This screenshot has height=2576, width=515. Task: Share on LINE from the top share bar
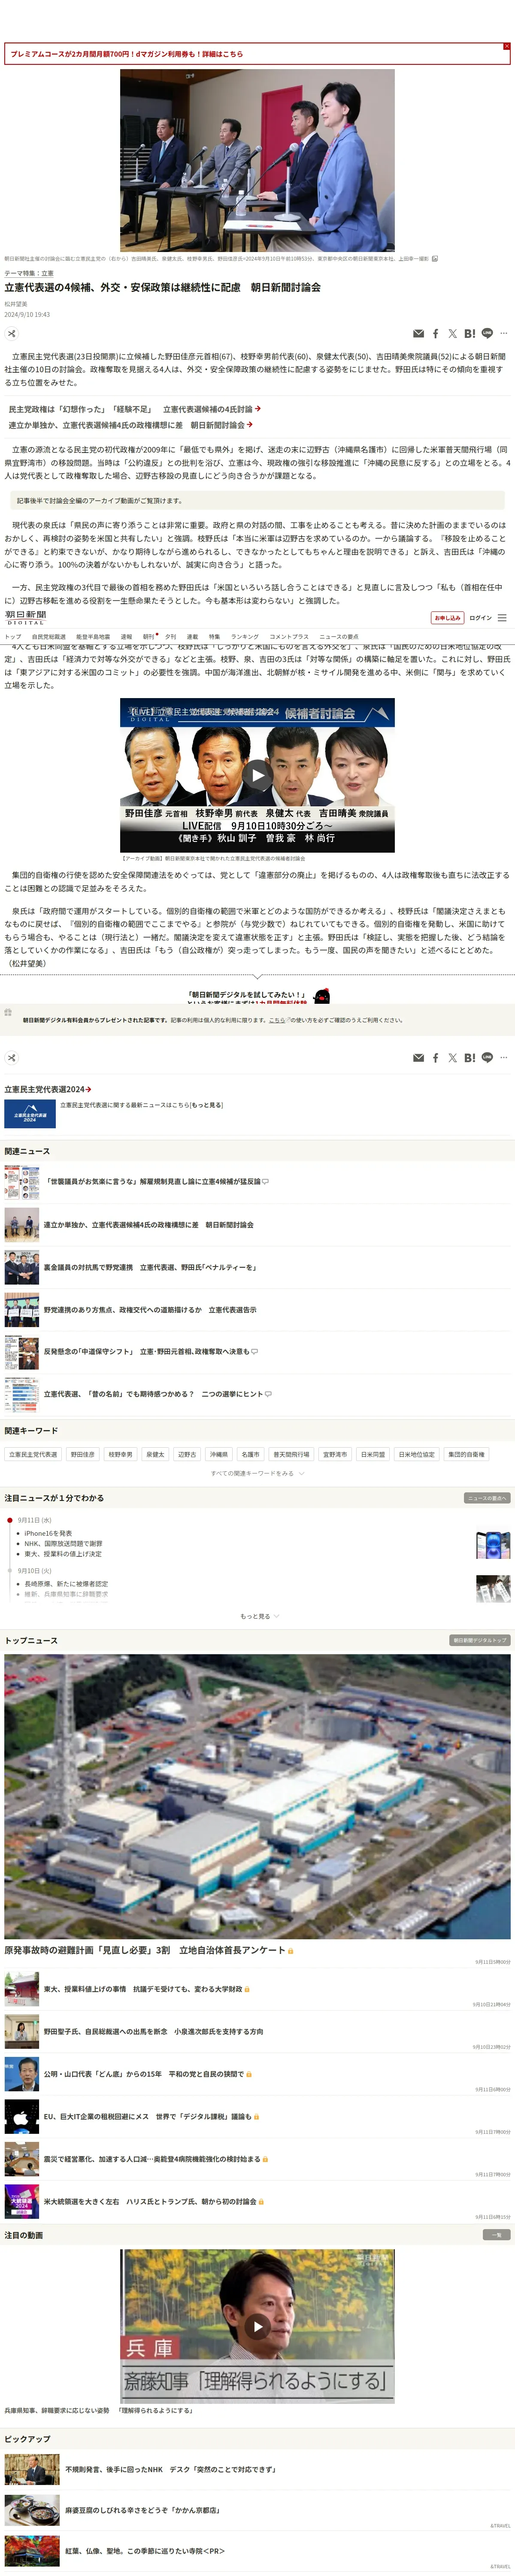[487, 333]
